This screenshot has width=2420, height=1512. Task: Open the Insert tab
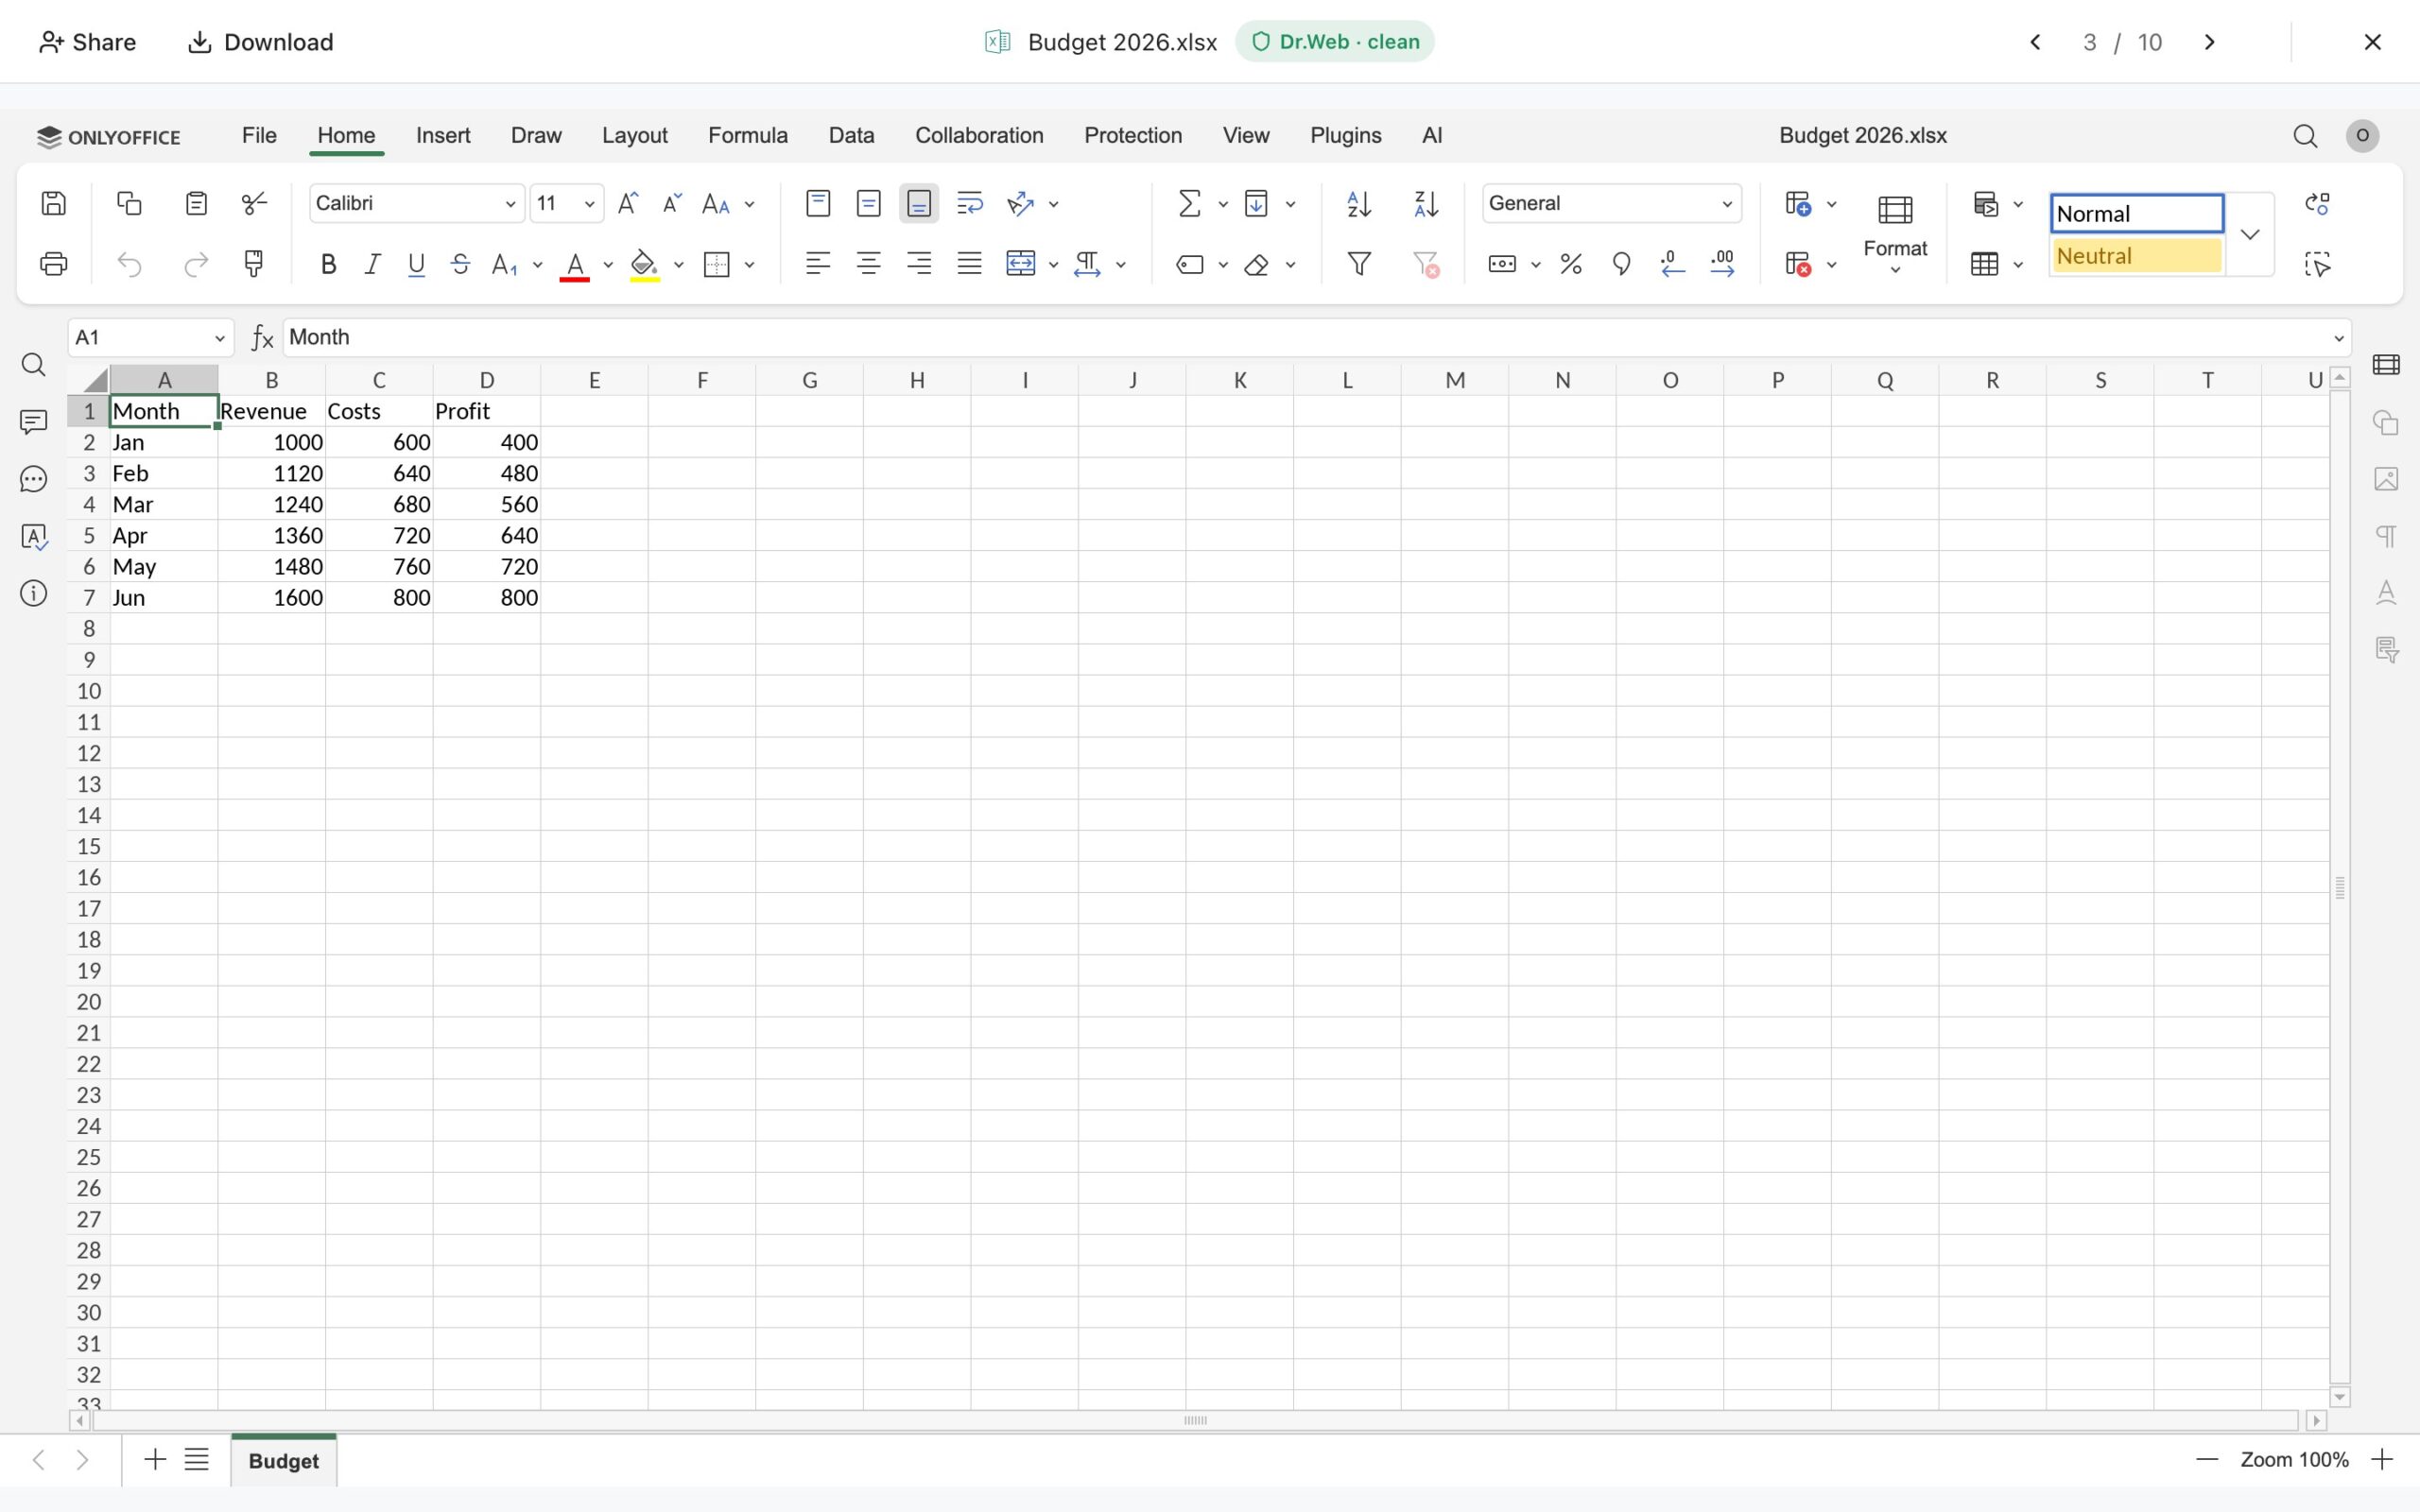coord(443,135)
